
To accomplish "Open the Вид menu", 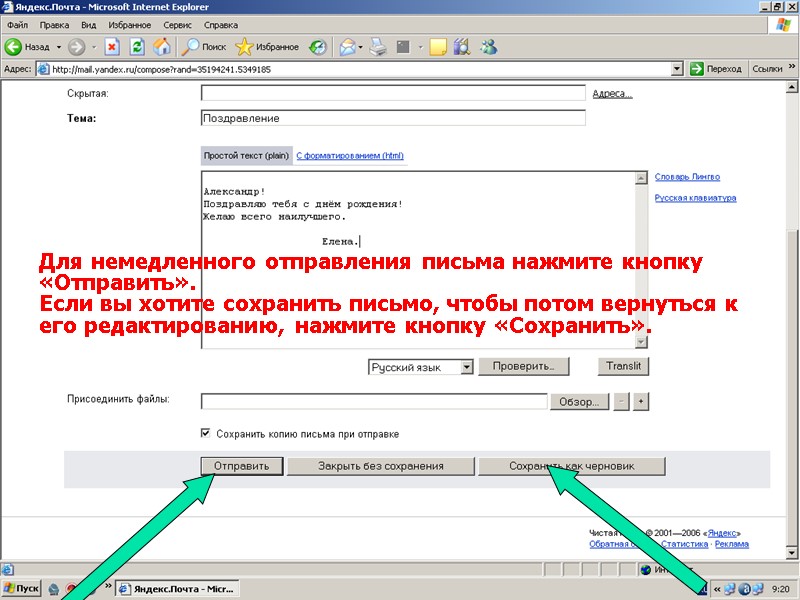I will pos(89,25).
